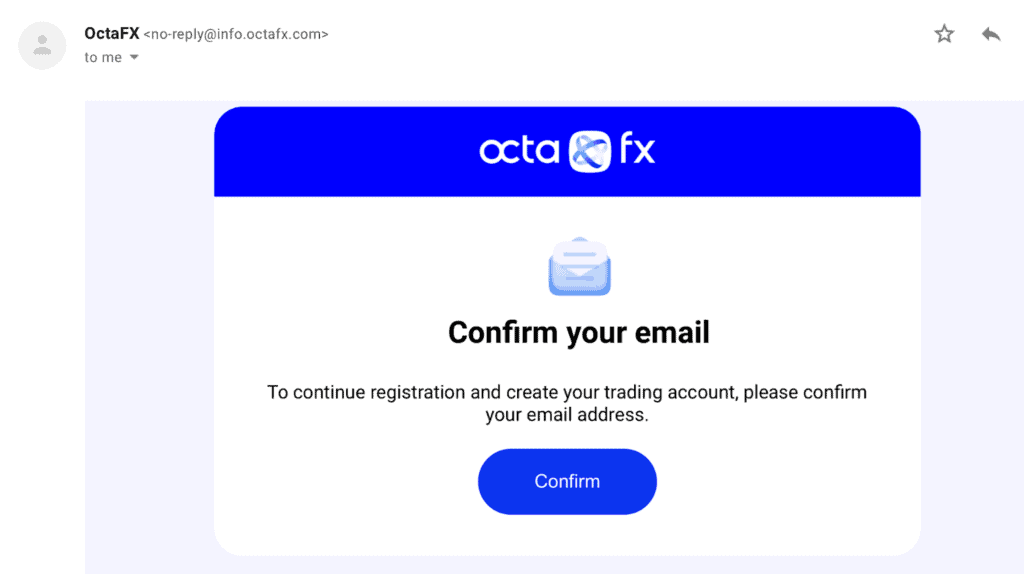Click the "your email address." text line
The width and height of the screenshot is (1024, 574).
point(567,415)
